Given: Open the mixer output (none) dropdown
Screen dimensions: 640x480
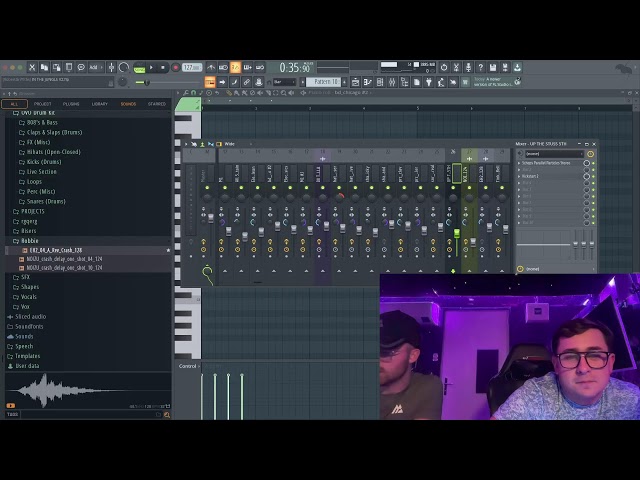Looking at the screenshot, I should [x=558, y=269].
